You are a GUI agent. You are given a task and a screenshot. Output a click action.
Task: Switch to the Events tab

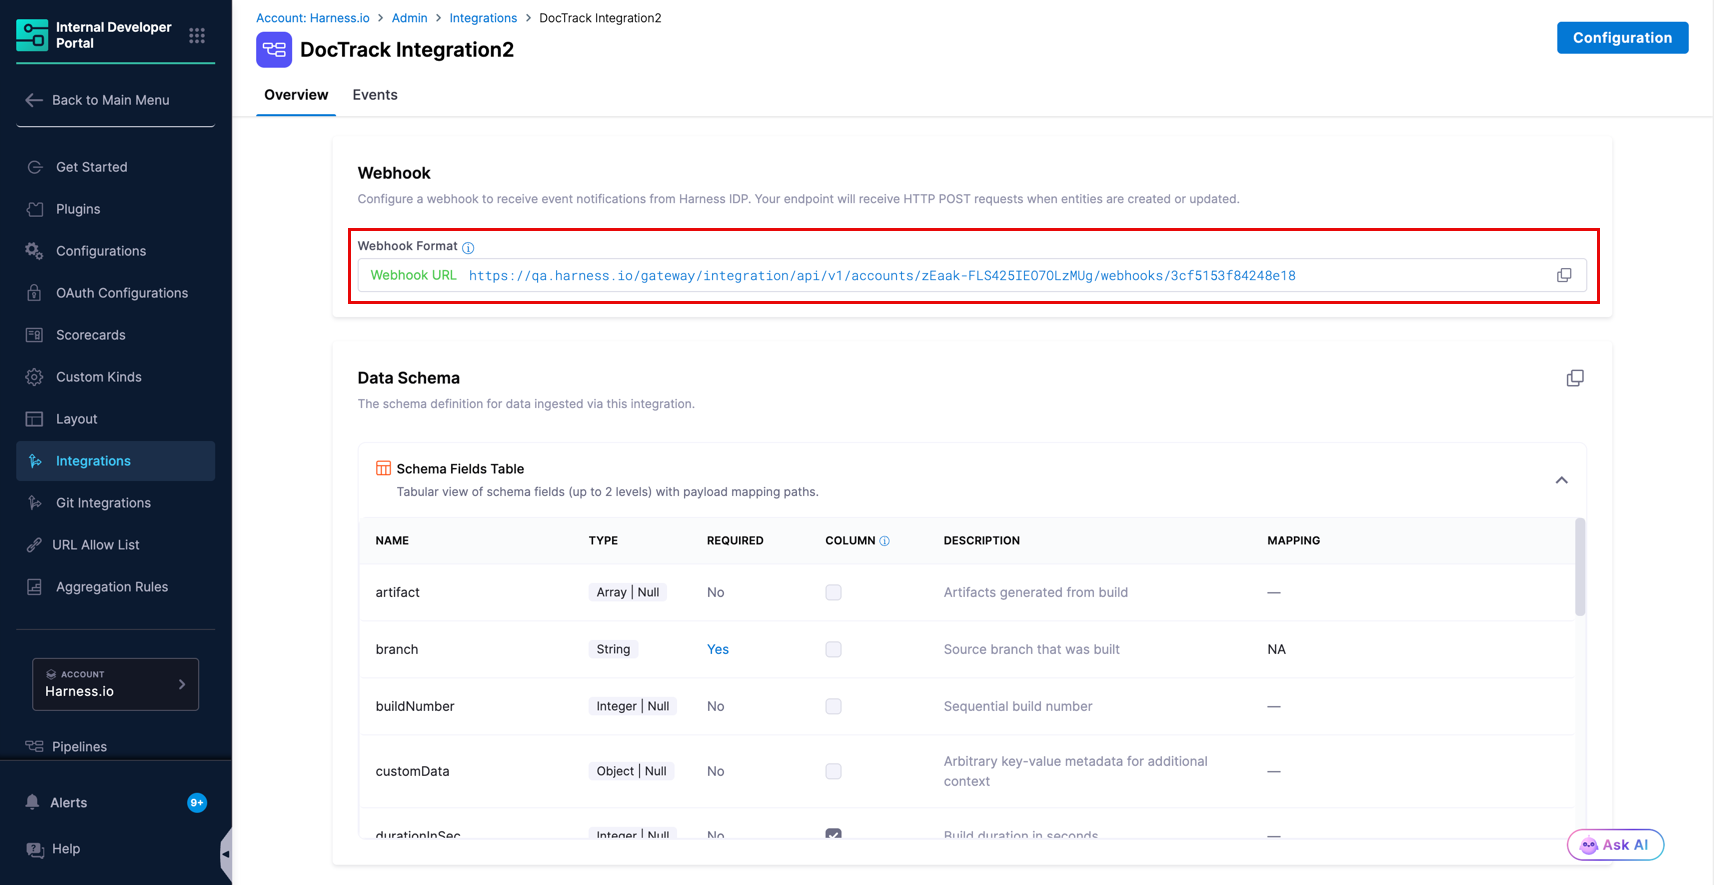coord(375,95)
